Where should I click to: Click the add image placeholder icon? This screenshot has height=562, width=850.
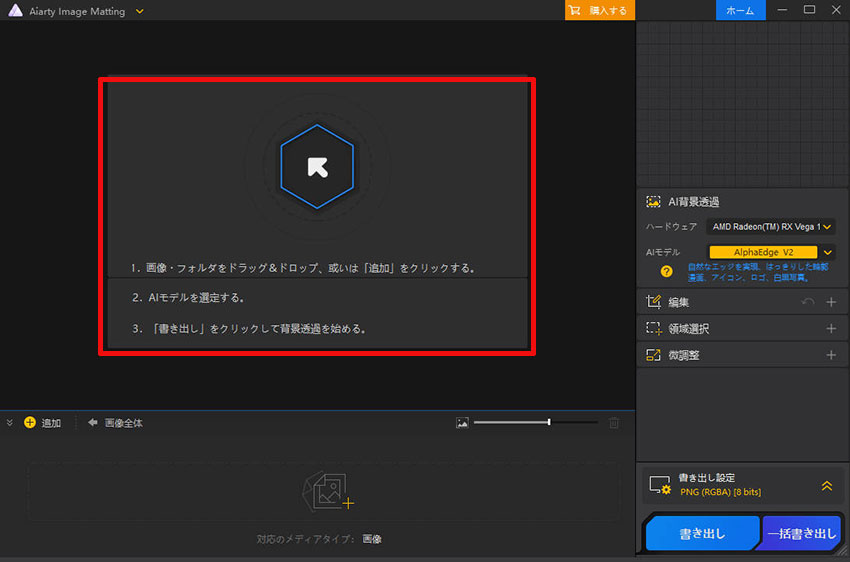(328, 491)
